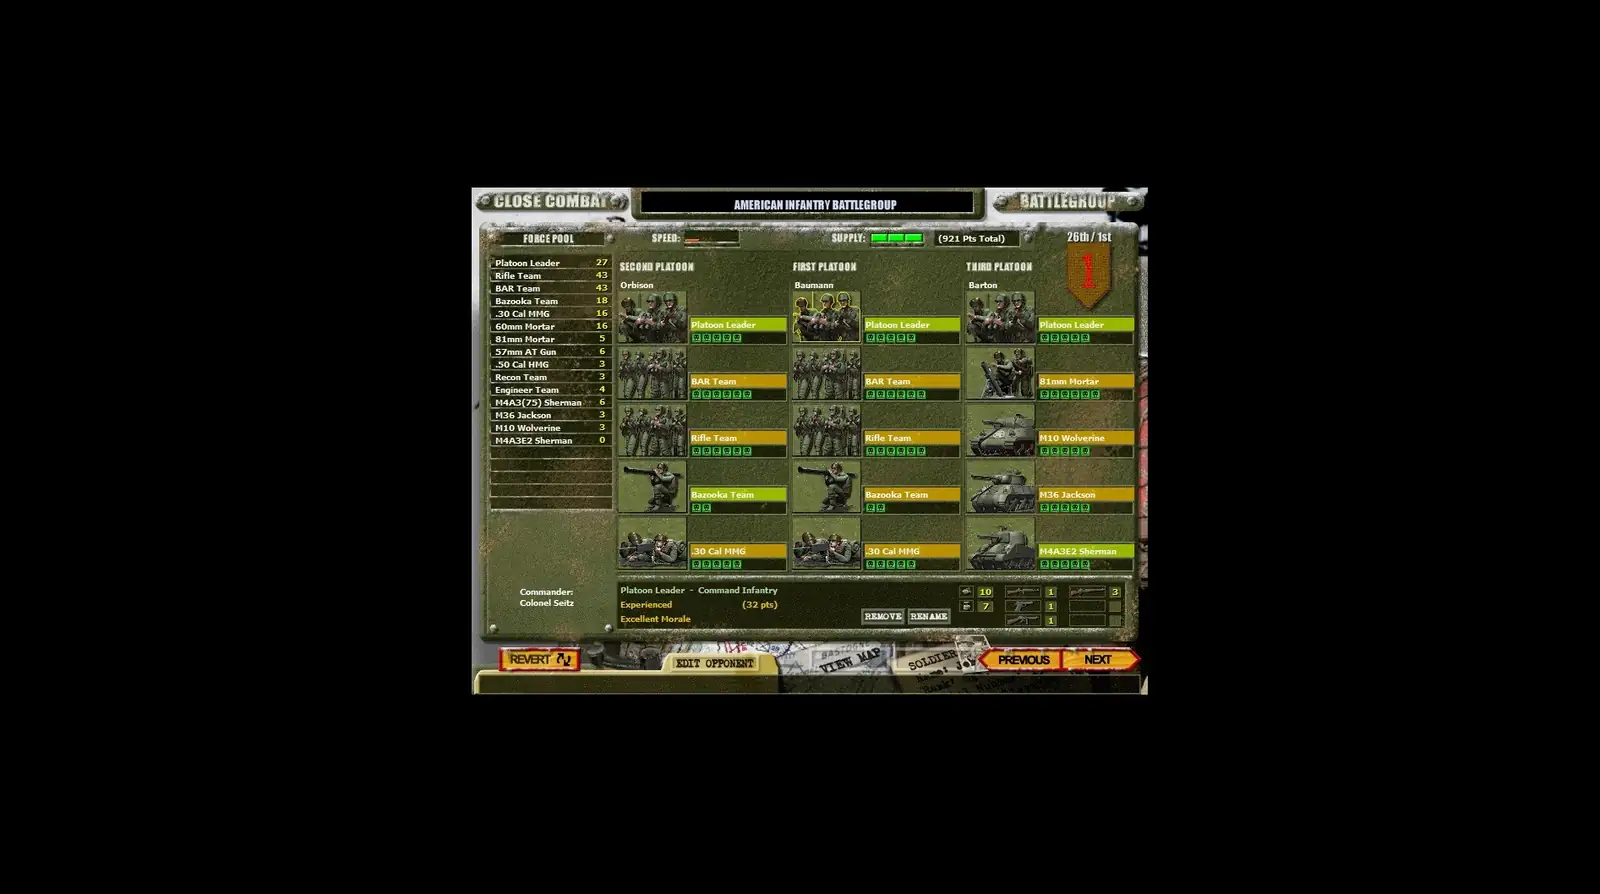This screenshot has height=894, width=1600.
Task: Pick Engineer Team from the Force Pool
Action: (x=550, y=390)
